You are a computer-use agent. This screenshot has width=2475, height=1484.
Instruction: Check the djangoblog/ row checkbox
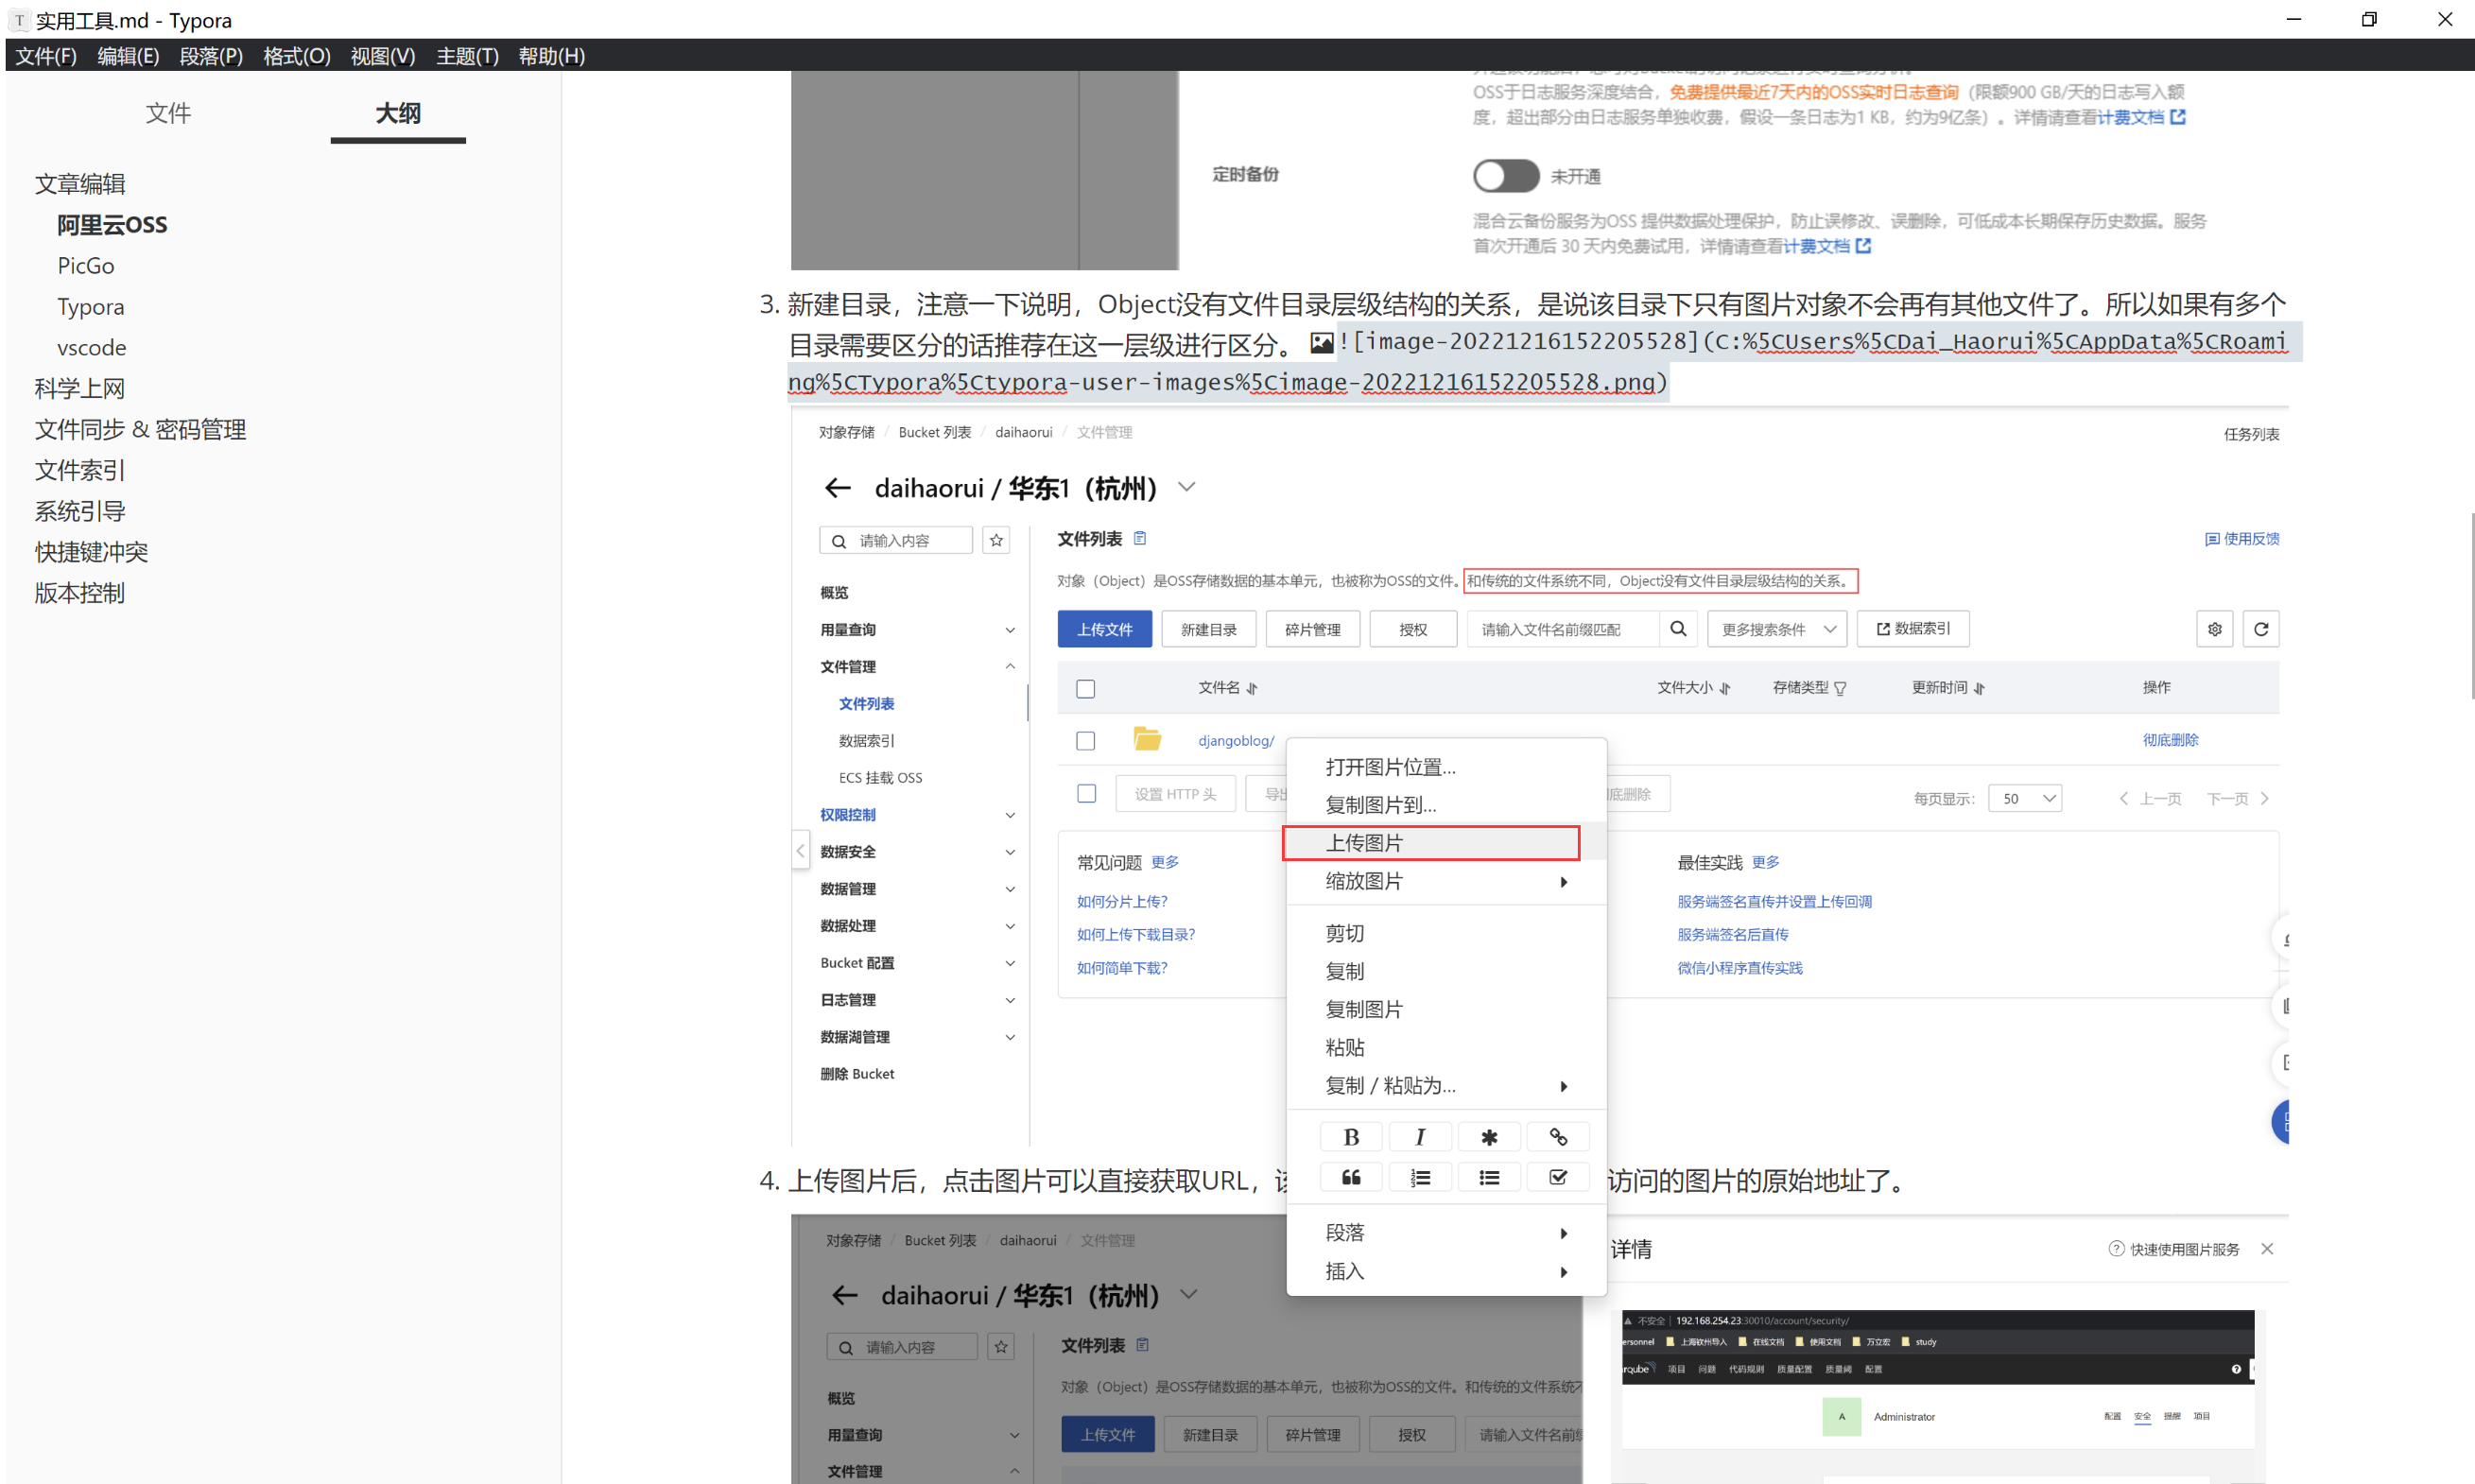point(1085,740)
